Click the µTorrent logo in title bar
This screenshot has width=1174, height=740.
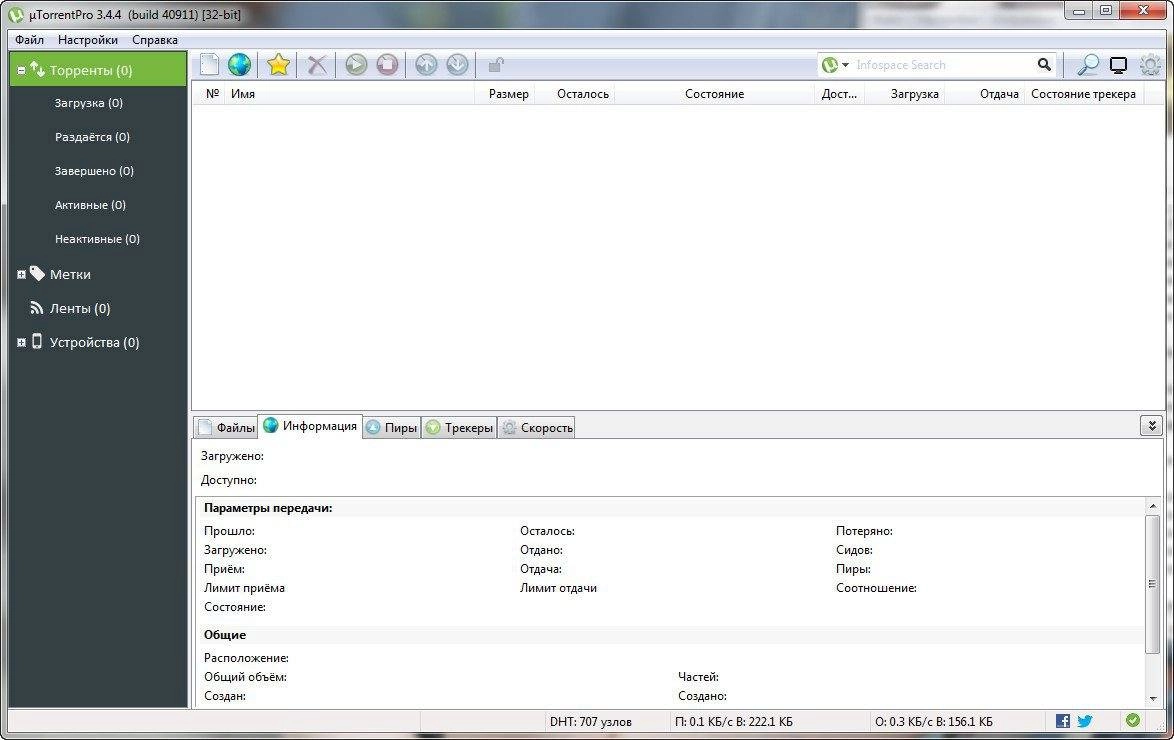click(16, 14)
